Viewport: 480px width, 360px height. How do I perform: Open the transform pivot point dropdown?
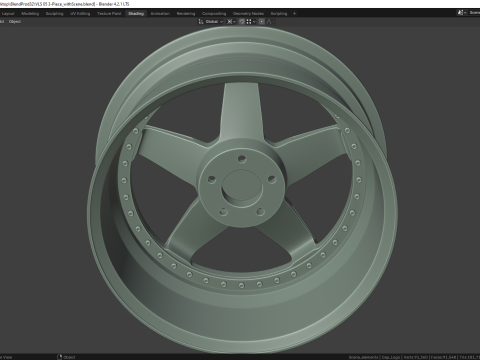(231, 22)
